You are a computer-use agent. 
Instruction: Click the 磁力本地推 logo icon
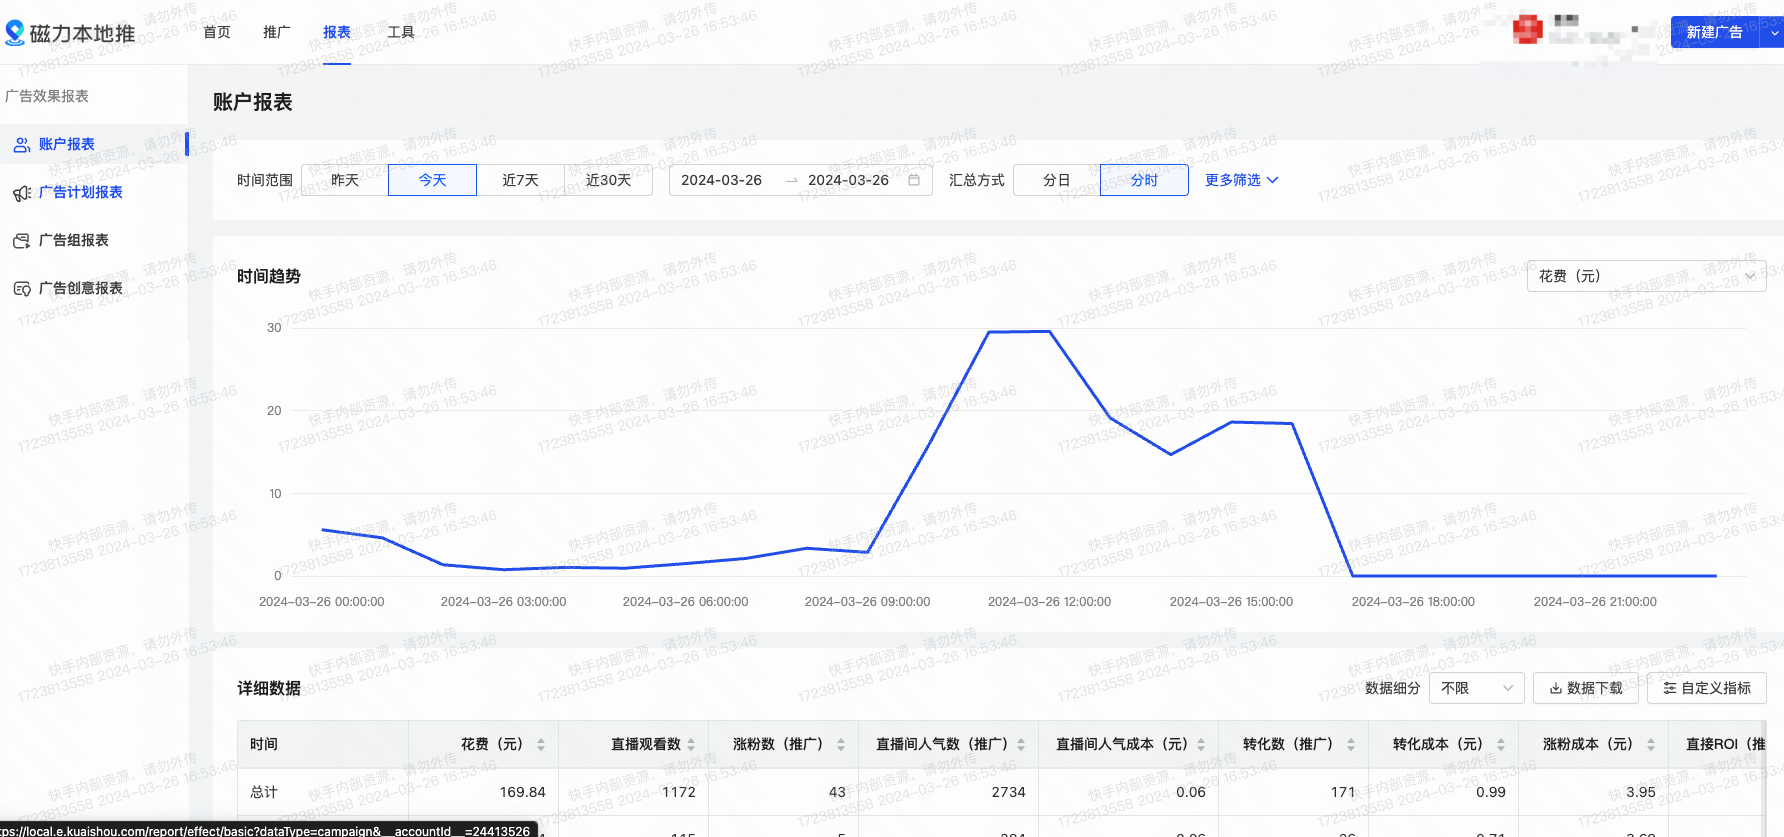tap(14, 33)
